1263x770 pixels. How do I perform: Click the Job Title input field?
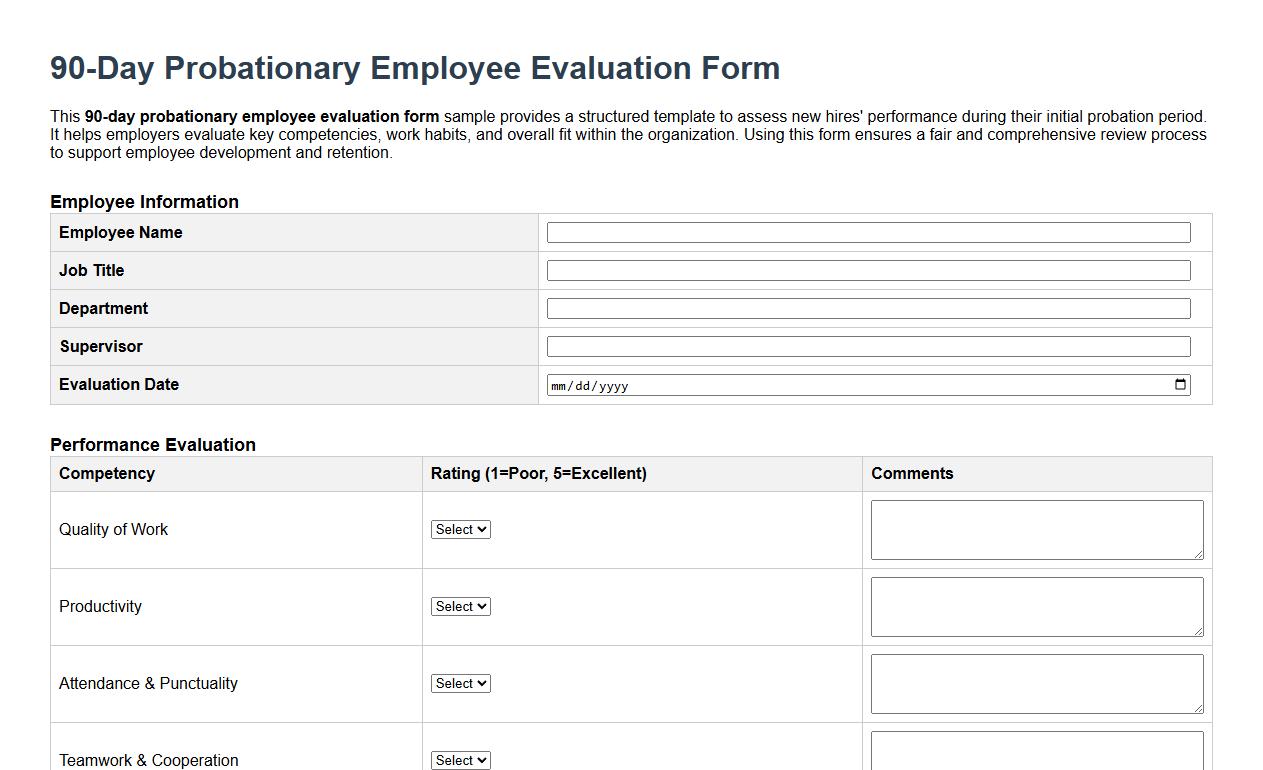pos(867,269)
